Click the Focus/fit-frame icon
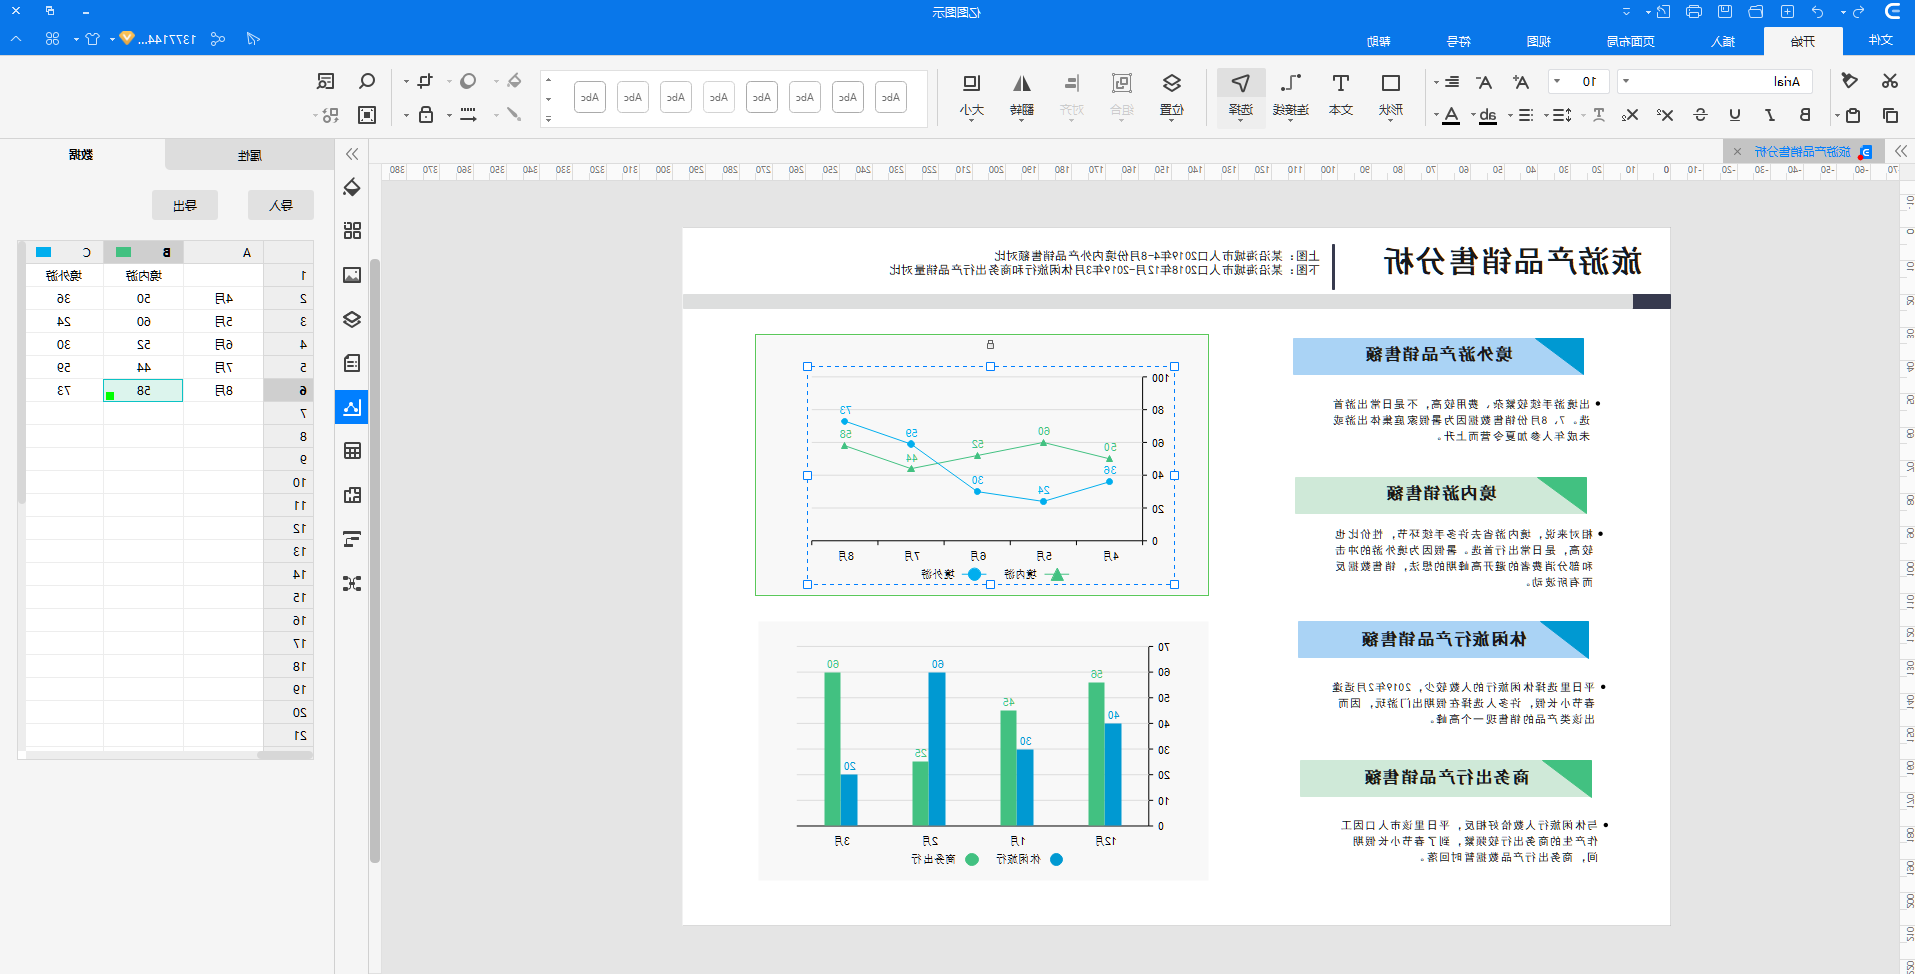 click(367, 115)
